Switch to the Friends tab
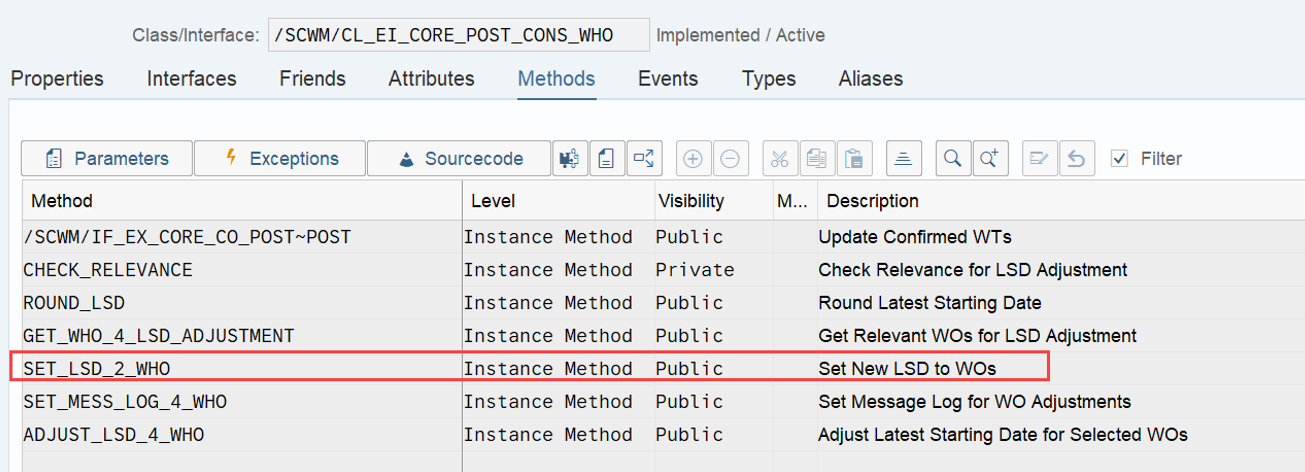 (312, 78)
